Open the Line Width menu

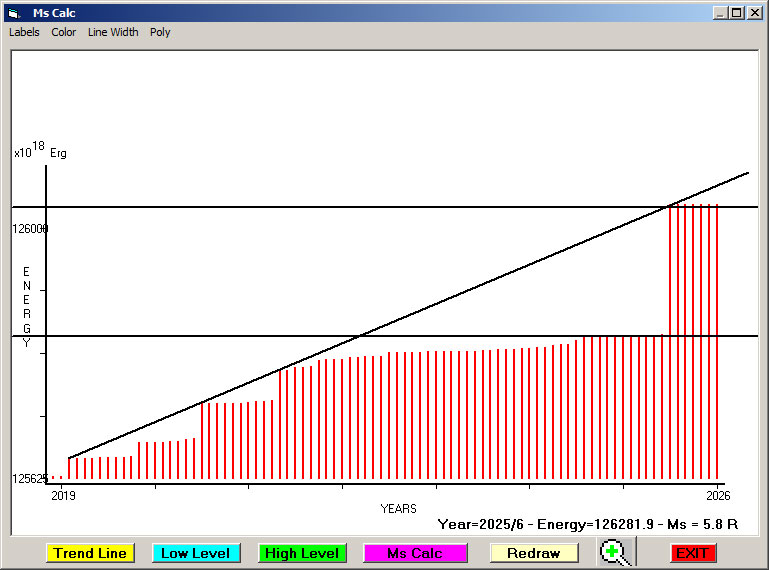pyautogui.click(x=113, y=32)
